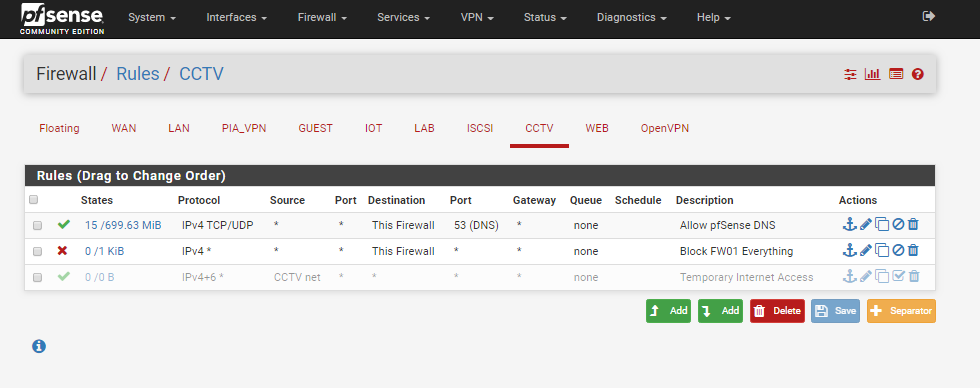The image size is (980, 388).
Task: Add rule to bottom of list
Action: pos(721,311)
